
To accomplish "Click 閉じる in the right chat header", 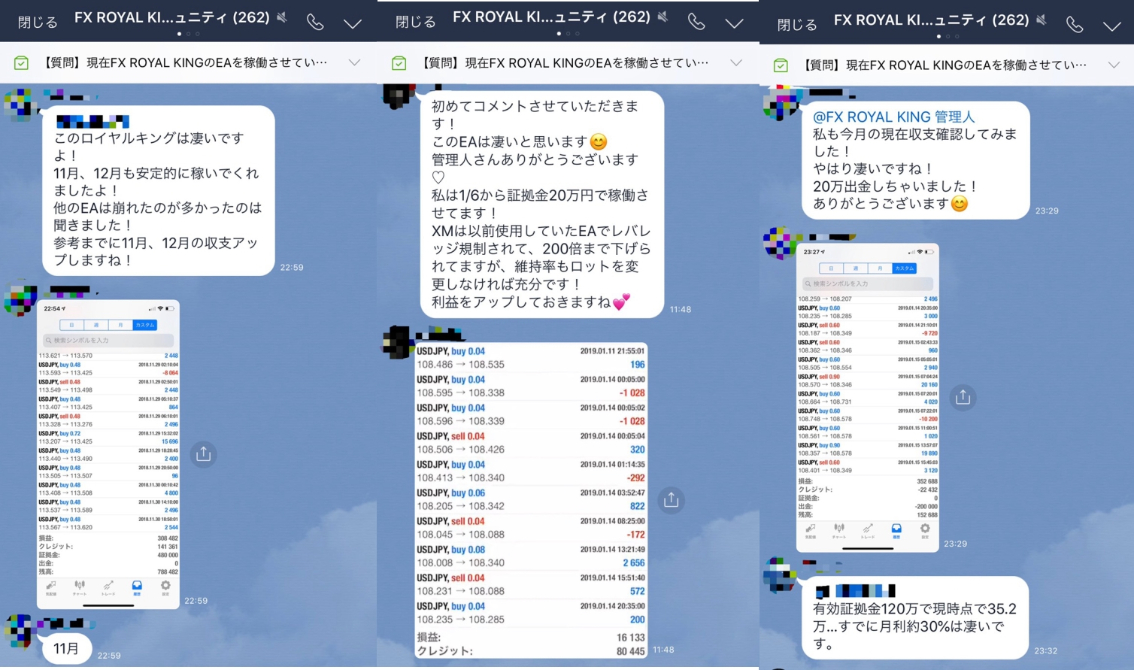I will pos(797,25).
